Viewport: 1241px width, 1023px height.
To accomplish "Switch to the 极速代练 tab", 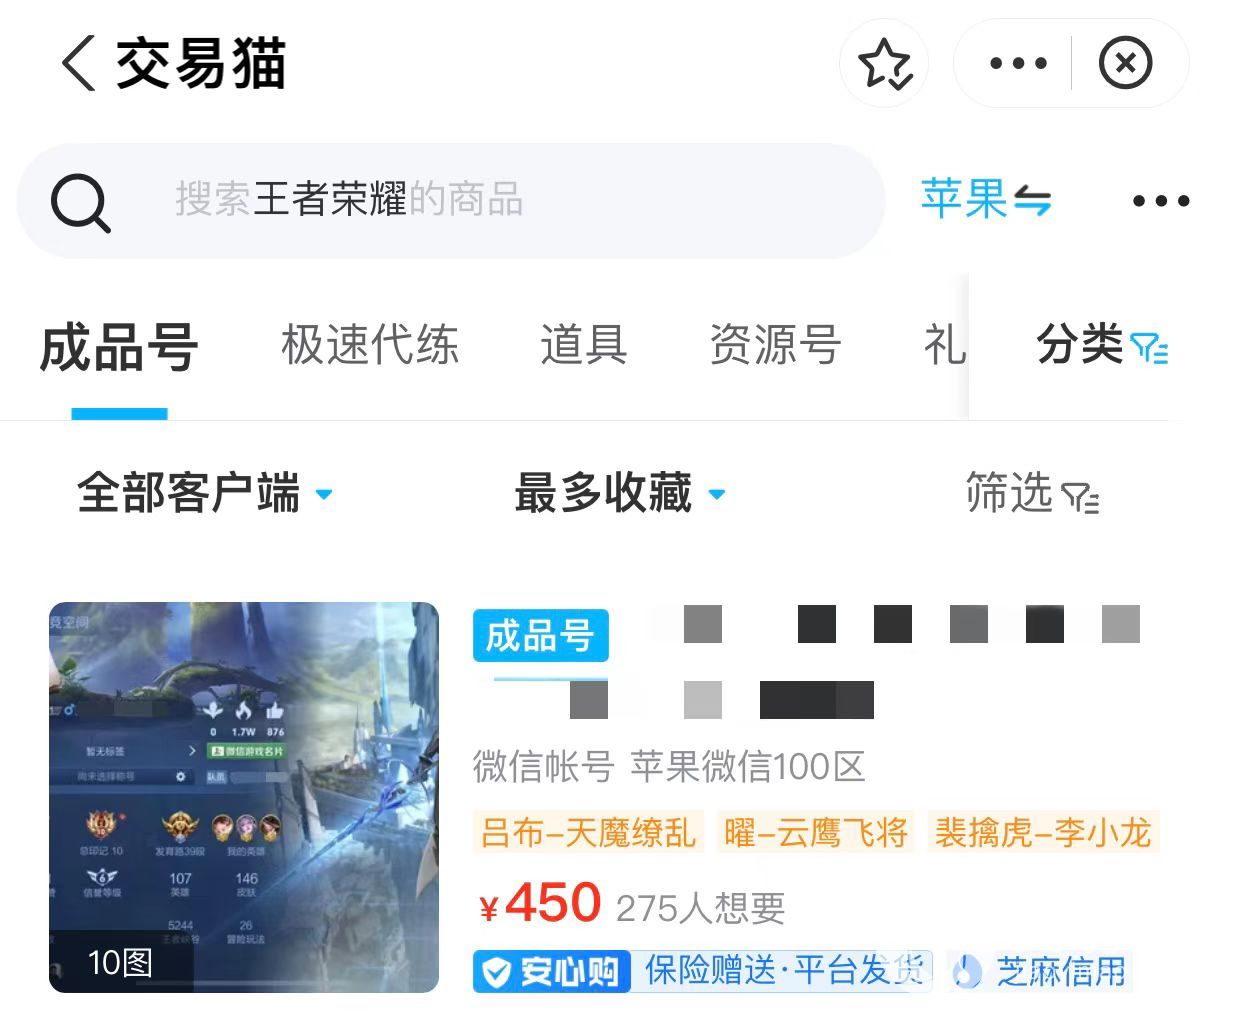I will click(370, 345).
